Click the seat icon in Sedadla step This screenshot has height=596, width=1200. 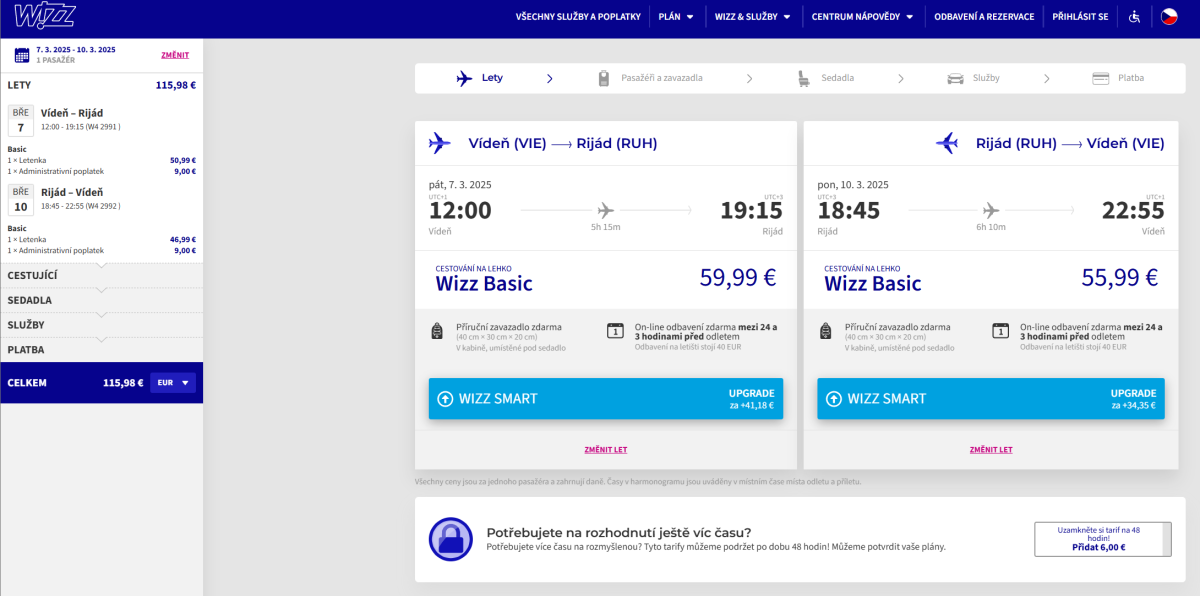[804, 78]
